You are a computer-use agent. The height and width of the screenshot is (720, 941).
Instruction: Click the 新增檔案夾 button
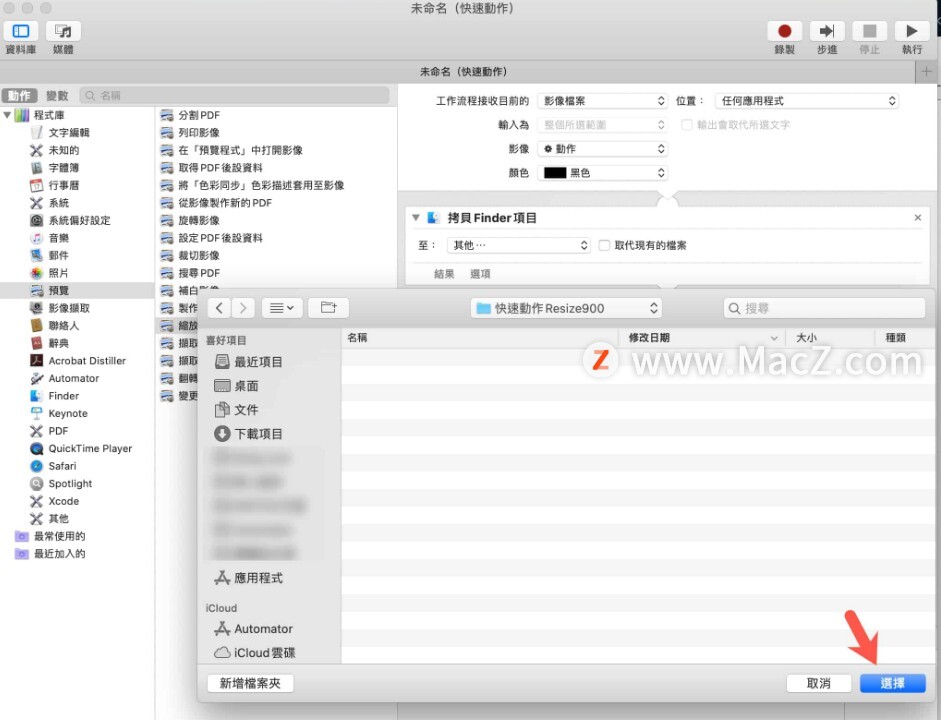point(250,683)
